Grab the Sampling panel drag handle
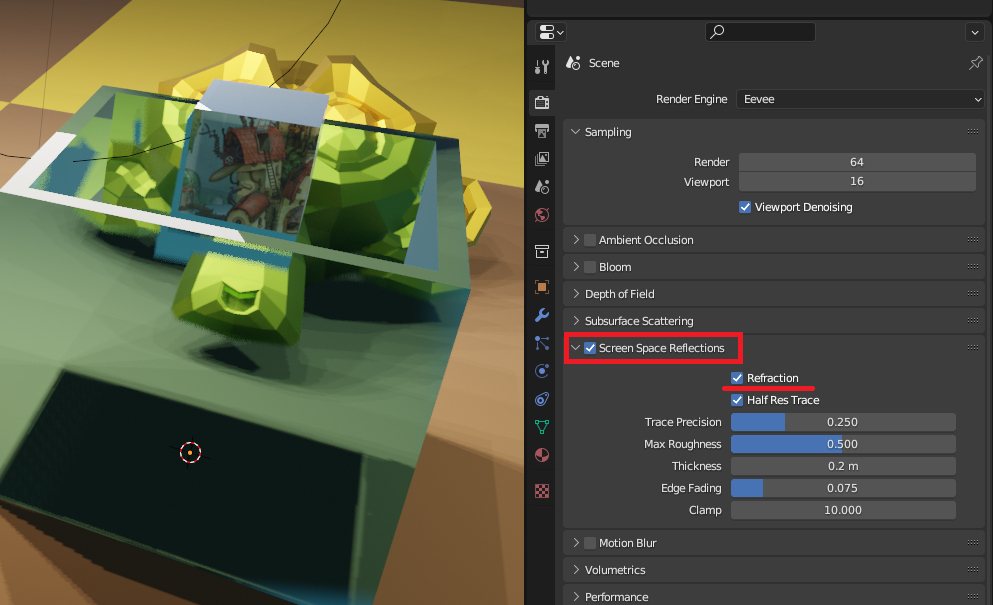 pyautogui.click(x=973, y=132)
